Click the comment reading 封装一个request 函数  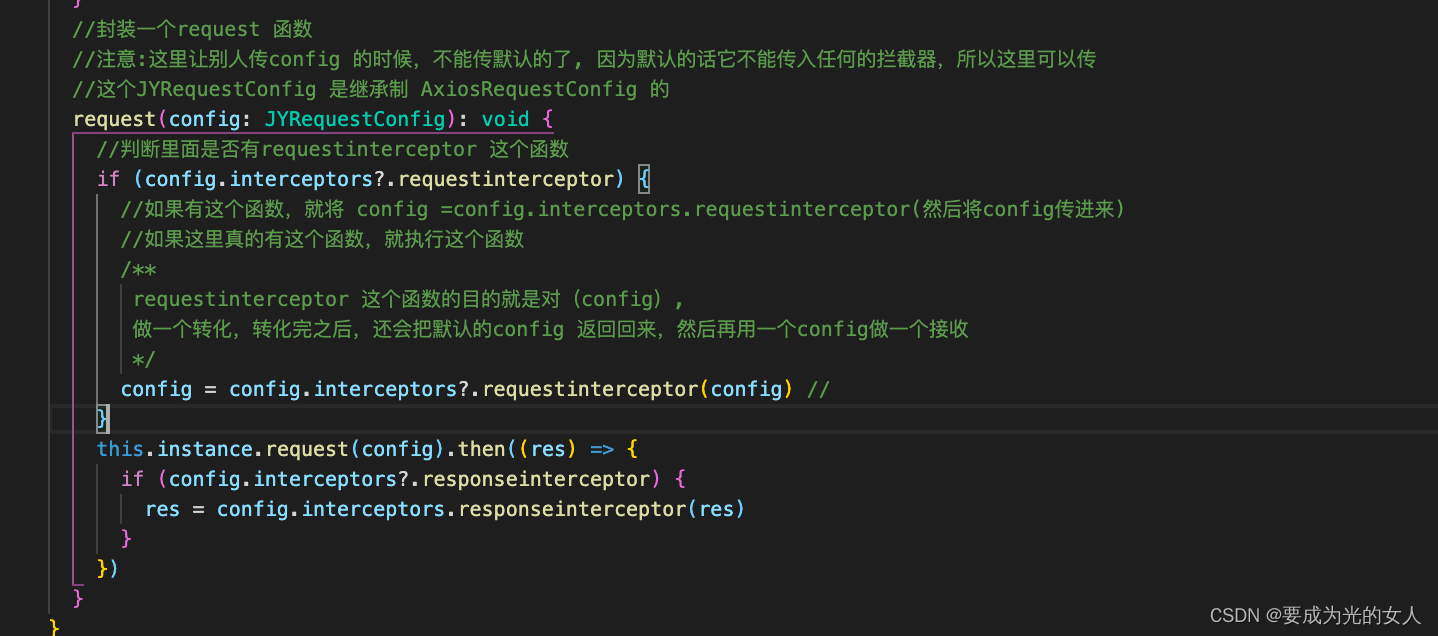click(192, 29)
